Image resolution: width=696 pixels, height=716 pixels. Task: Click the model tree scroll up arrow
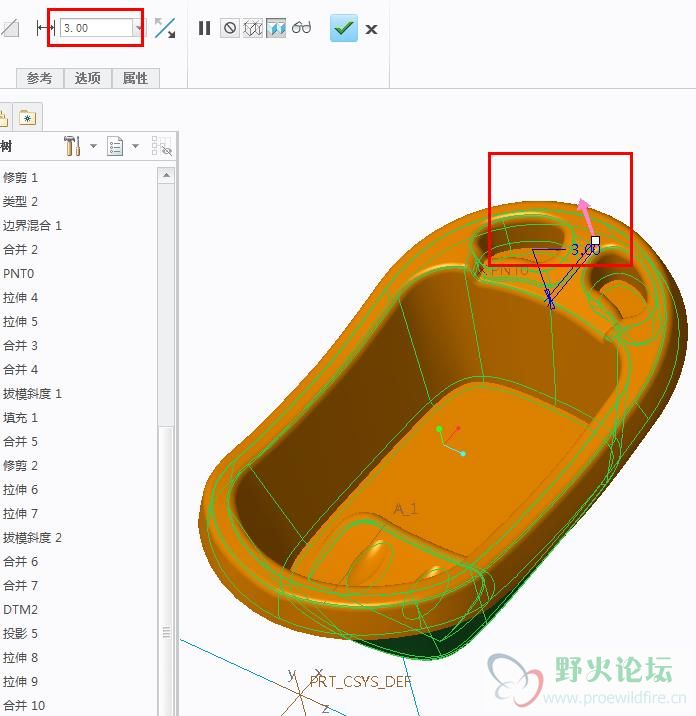pyautogui.click(x=166, y=175)
